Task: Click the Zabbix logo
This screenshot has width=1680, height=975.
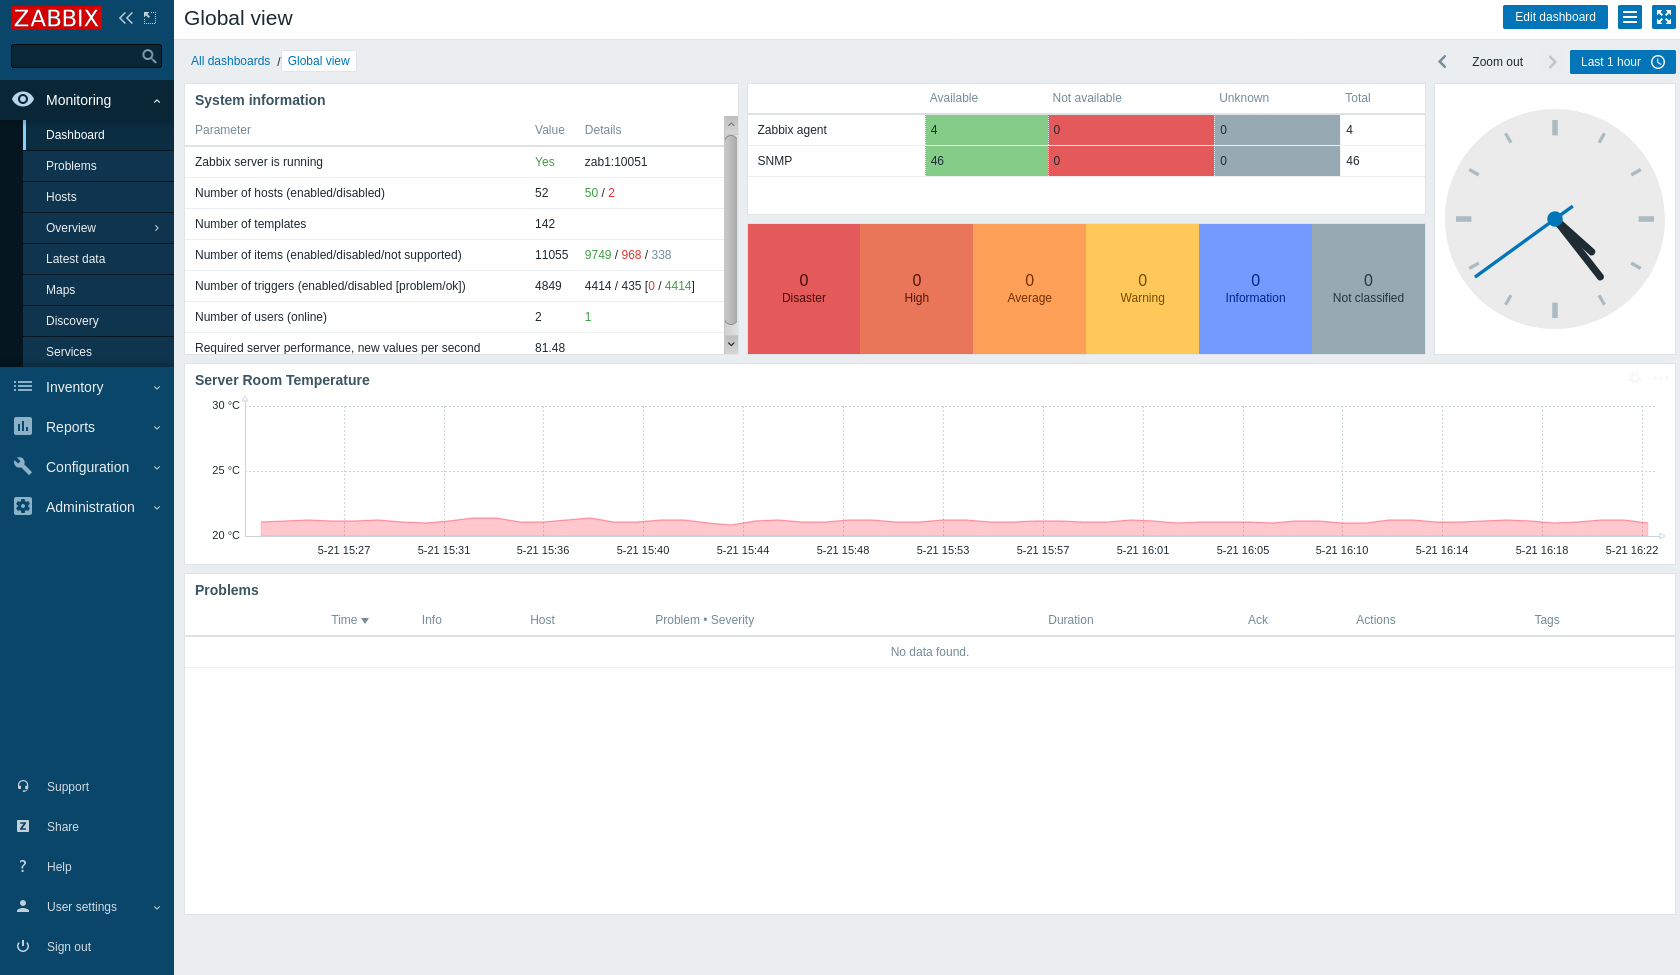Action: point(56,18)
